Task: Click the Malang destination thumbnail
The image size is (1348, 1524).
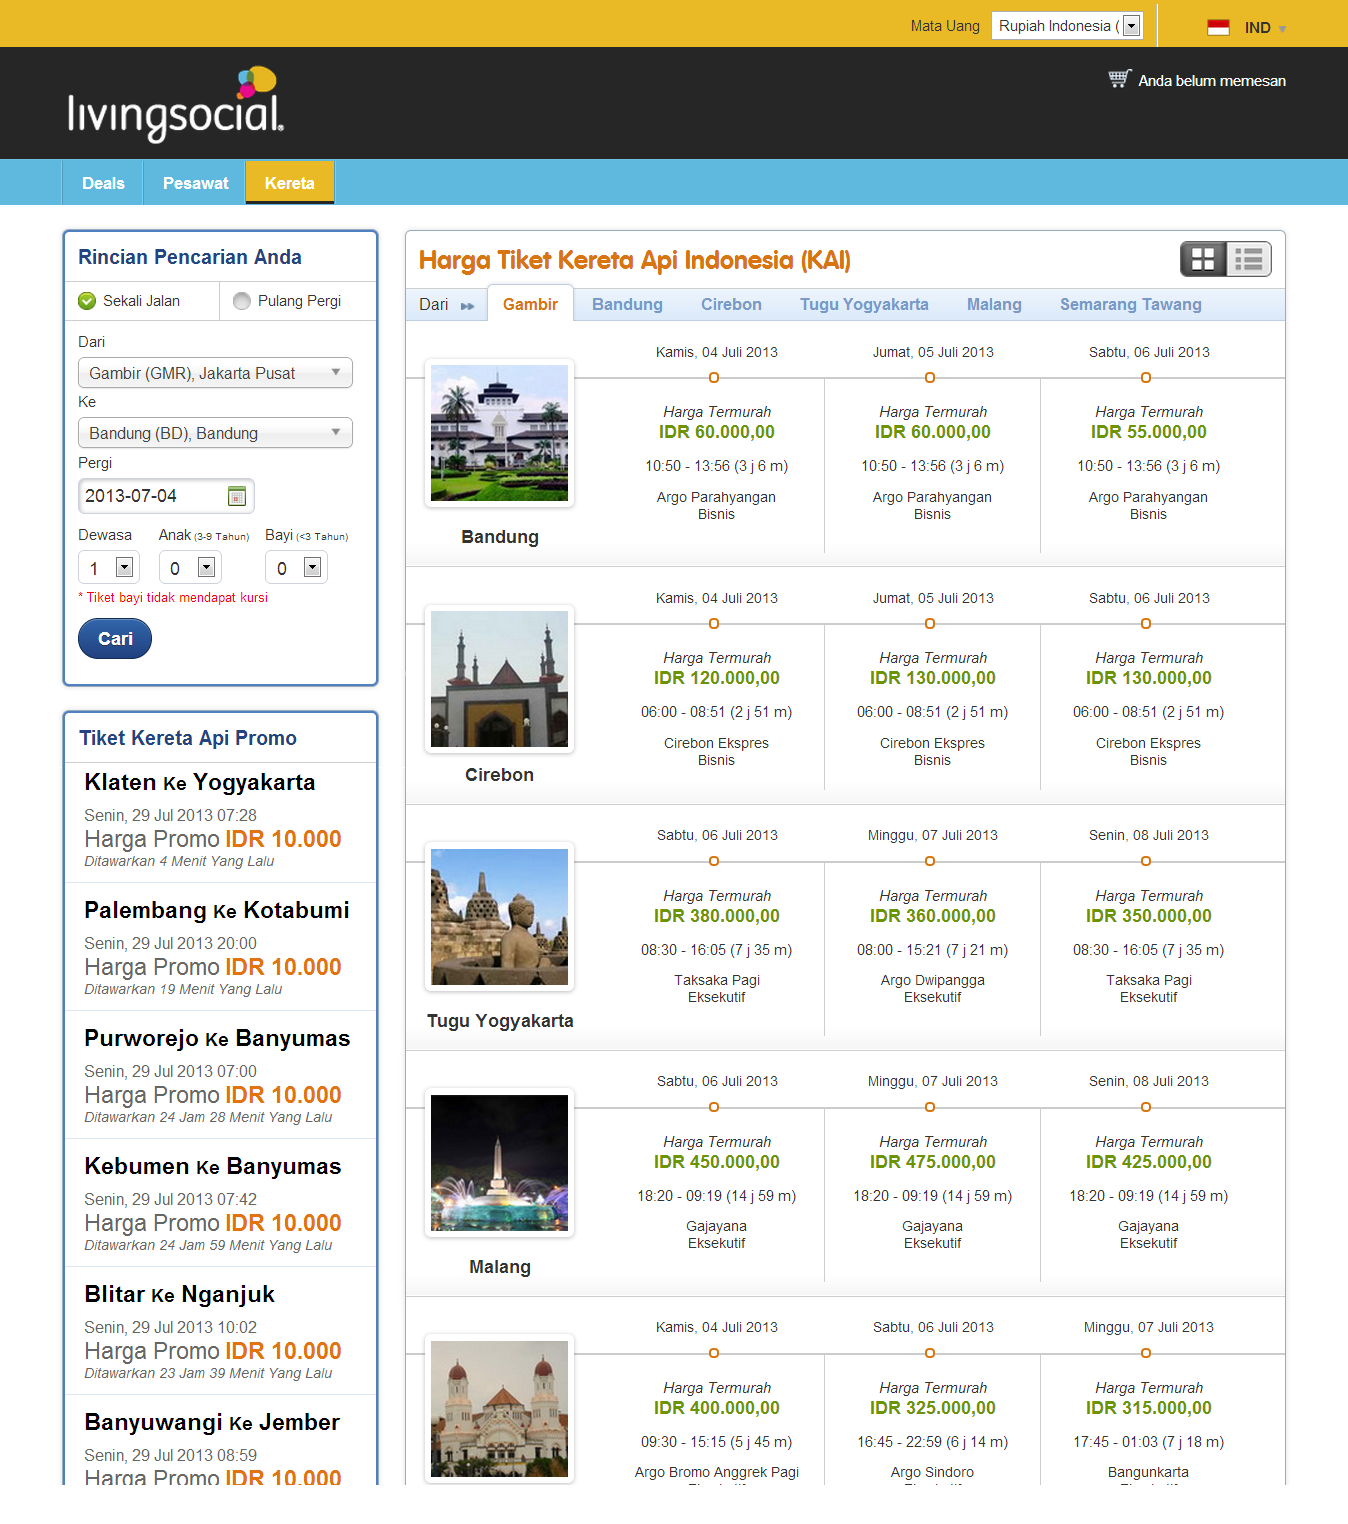Action: pos(499,1163)
